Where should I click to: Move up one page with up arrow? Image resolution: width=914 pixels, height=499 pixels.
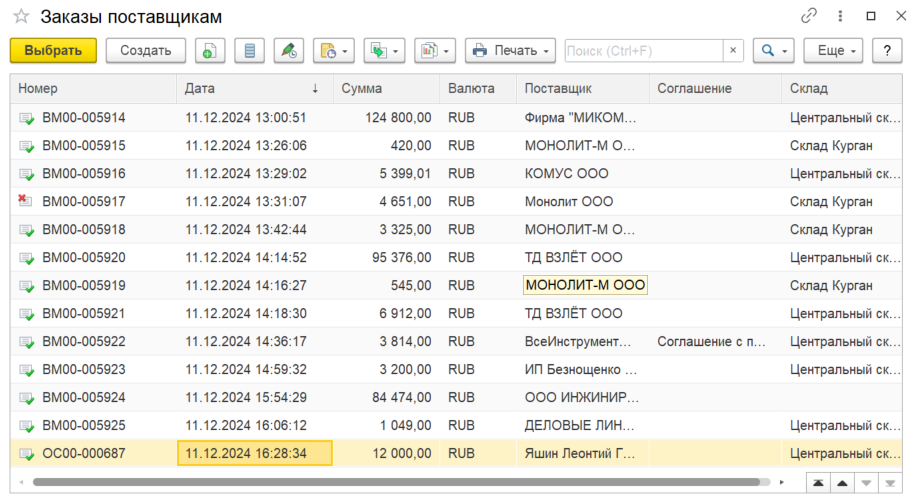click(842, 483)
